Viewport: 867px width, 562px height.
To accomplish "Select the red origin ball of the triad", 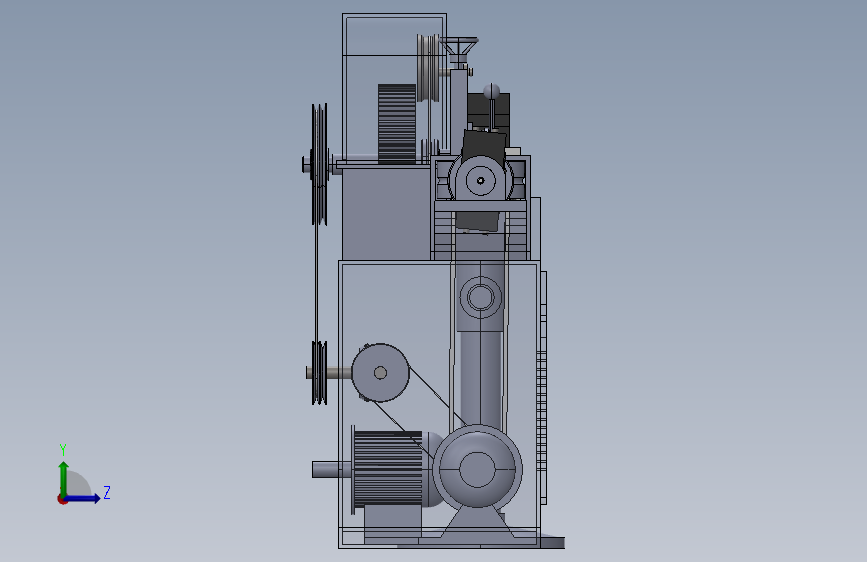I will [62, 499].
